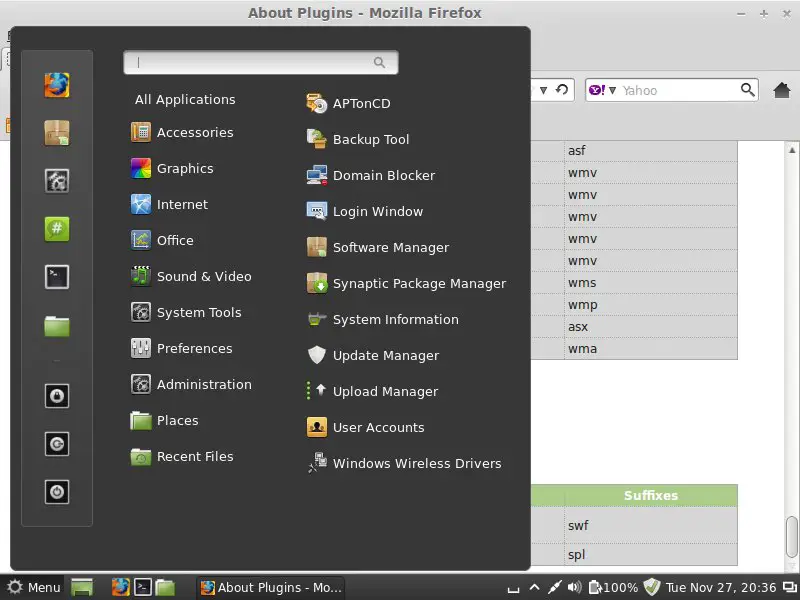The image size is (800, 600).
Task: Open Terminal from the favorites sidebar
Action: 57,277
